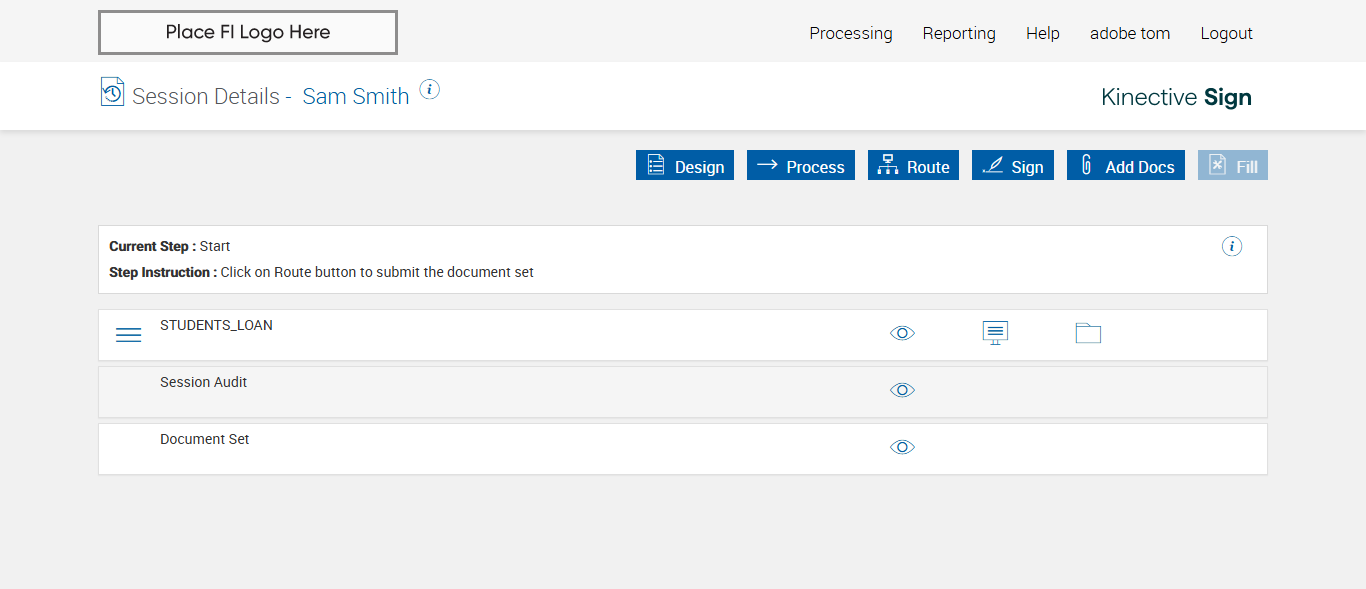Click the Logout link

coord(1226,33)
